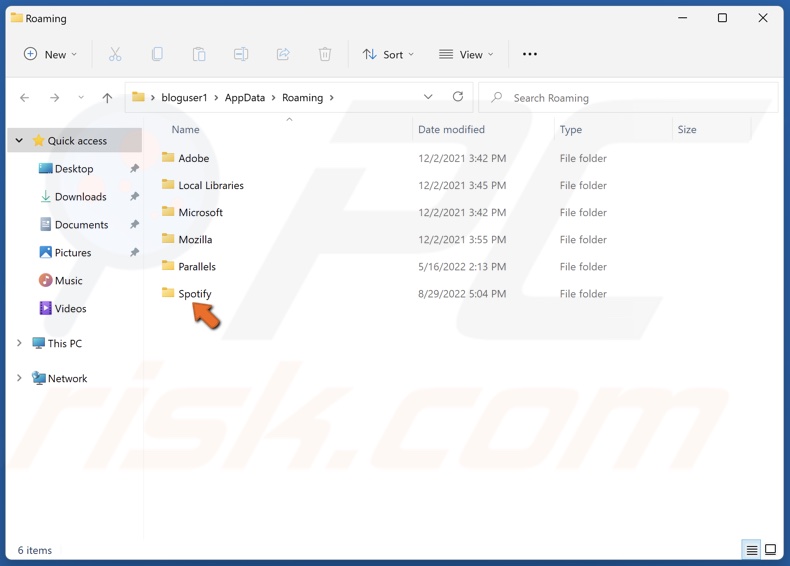
Task: Open the See more ellipsis menu
Action: tap(530, 54)
